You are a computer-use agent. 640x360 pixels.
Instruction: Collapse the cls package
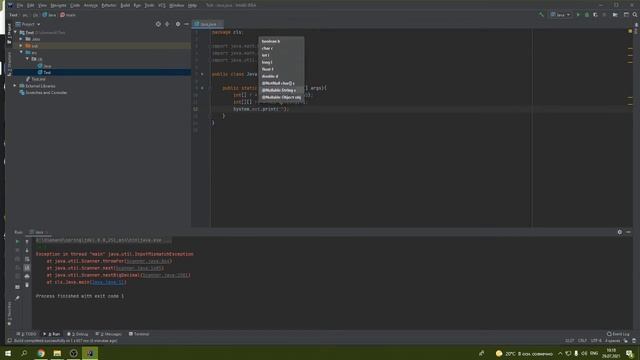[27, 59]
